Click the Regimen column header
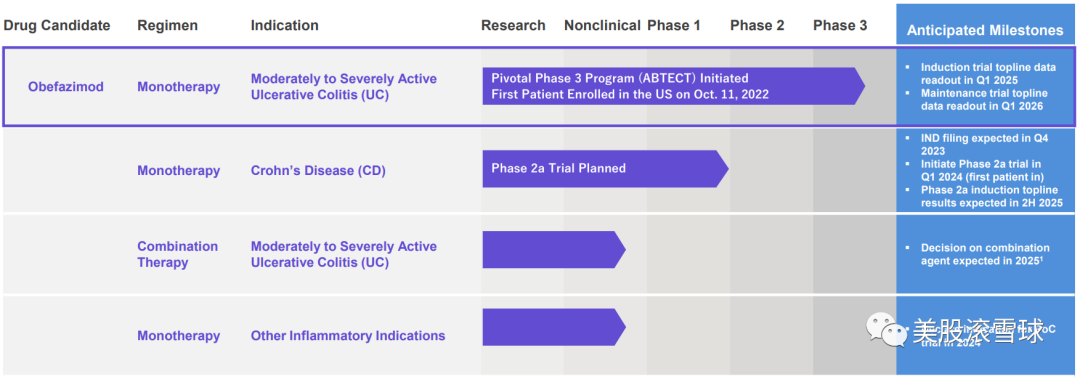The width and height of the screenshot is (1080, 379). click(167, 25)
